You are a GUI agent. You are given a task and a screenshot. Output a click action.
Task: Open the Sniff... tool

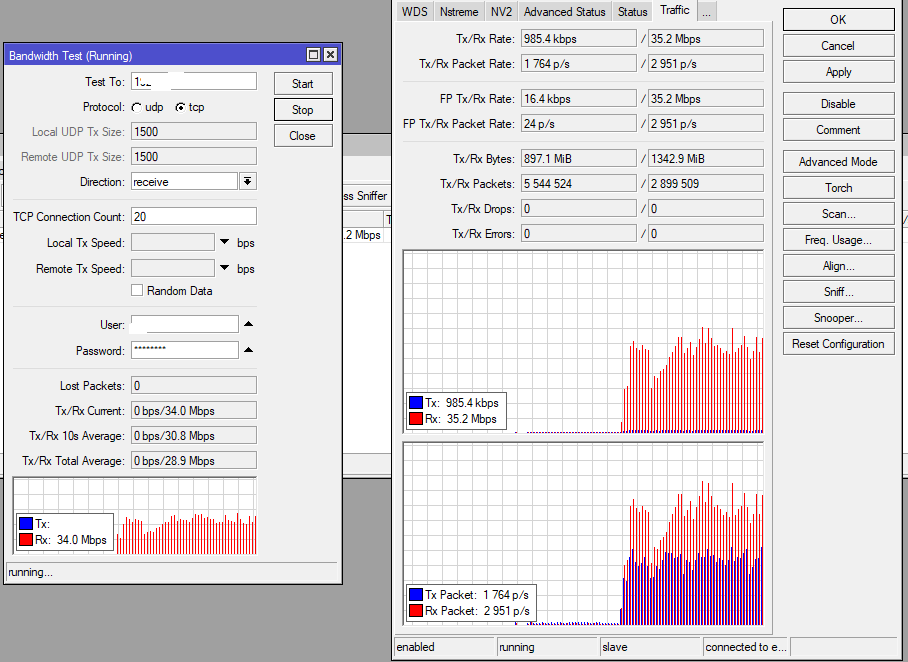coord(838,292)
